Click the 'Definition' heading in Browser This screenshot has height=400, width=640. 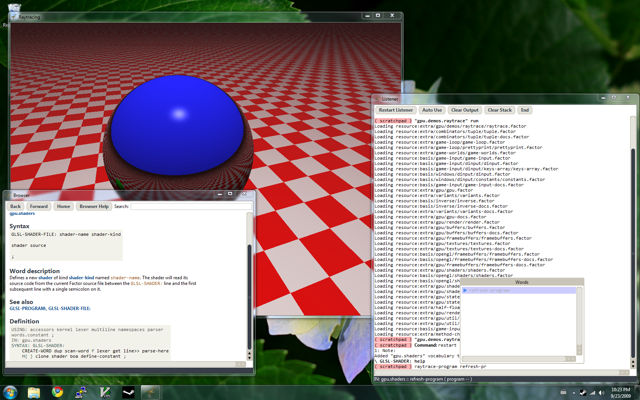coord(24,322)
